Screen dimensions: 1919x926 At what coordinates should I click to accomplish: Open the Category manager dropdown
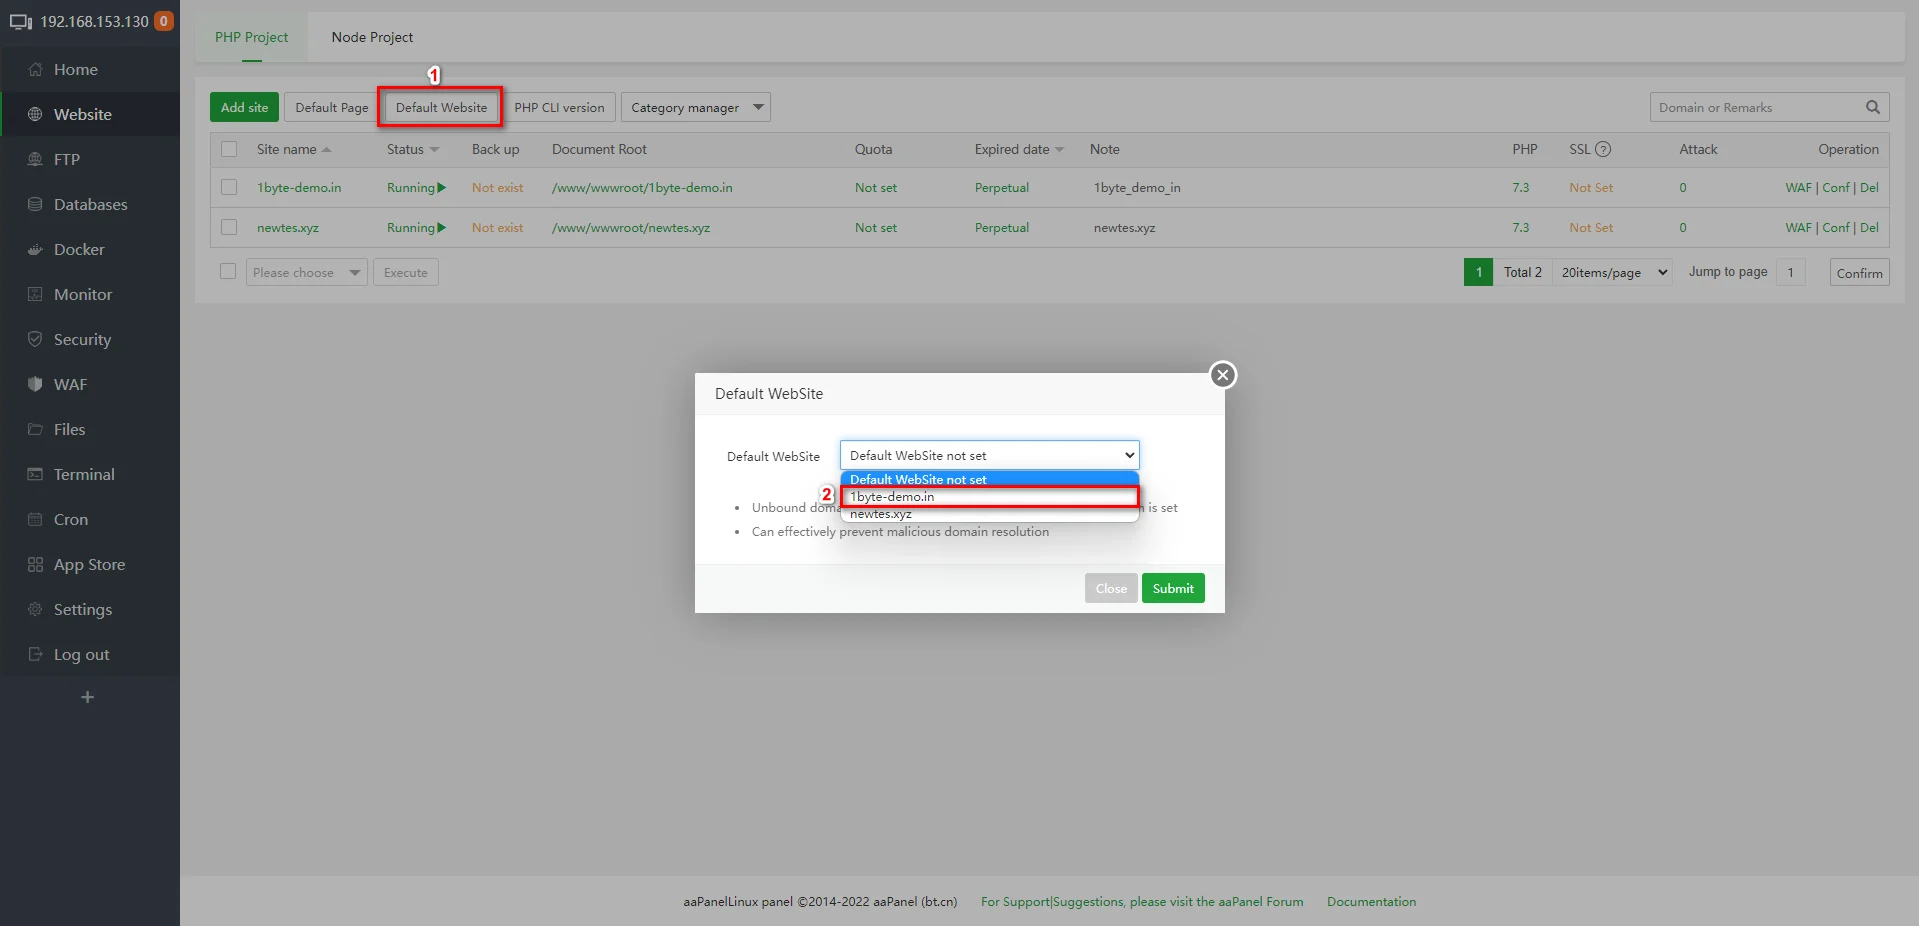tap(695, 107)
